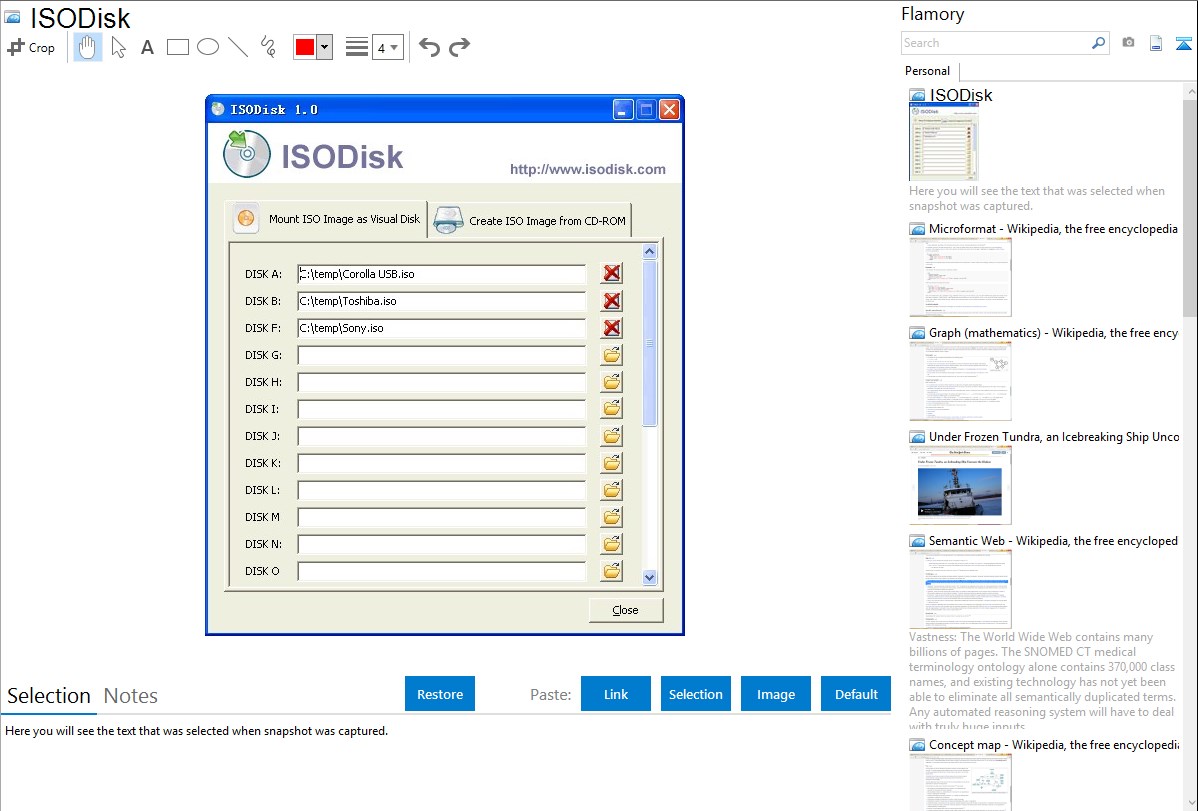Unmount DISK B with red X icon
This screenshot has height=811, width=1198.
pos(611,300)
